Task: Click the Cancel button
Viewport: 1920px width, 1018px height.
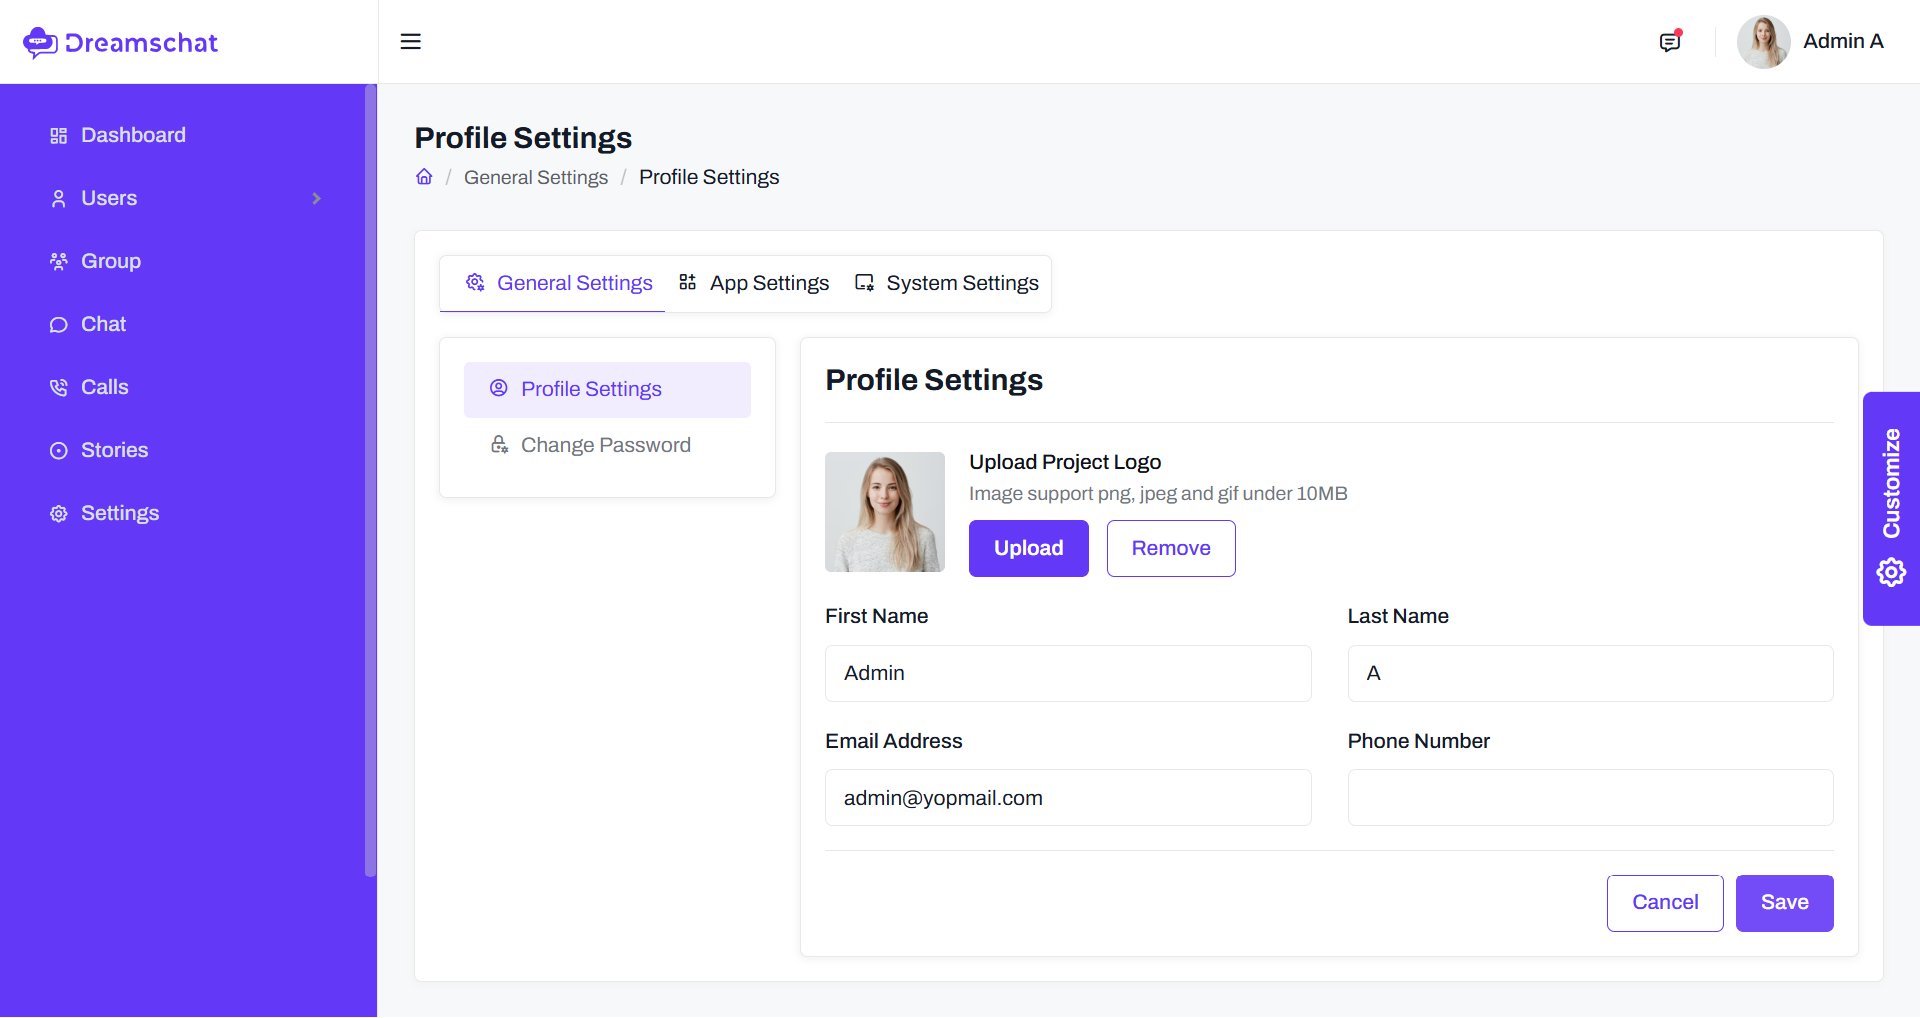Action: [1665, 903]
